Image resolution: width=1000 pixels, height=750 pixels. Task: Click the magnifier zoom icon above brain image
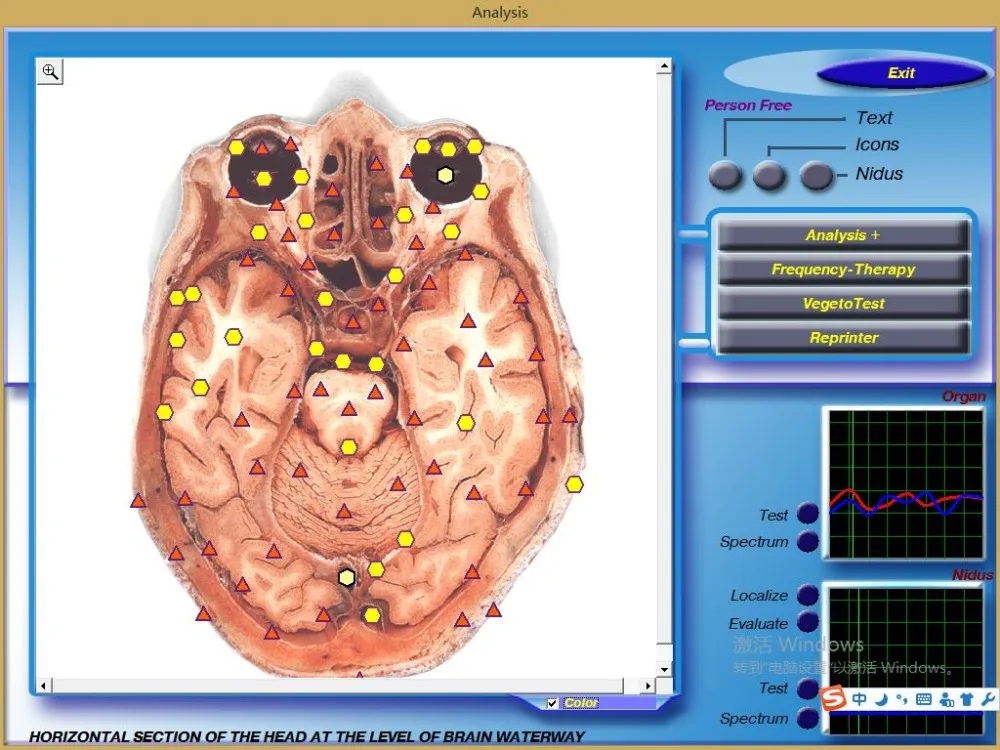(x=50, y=71)
